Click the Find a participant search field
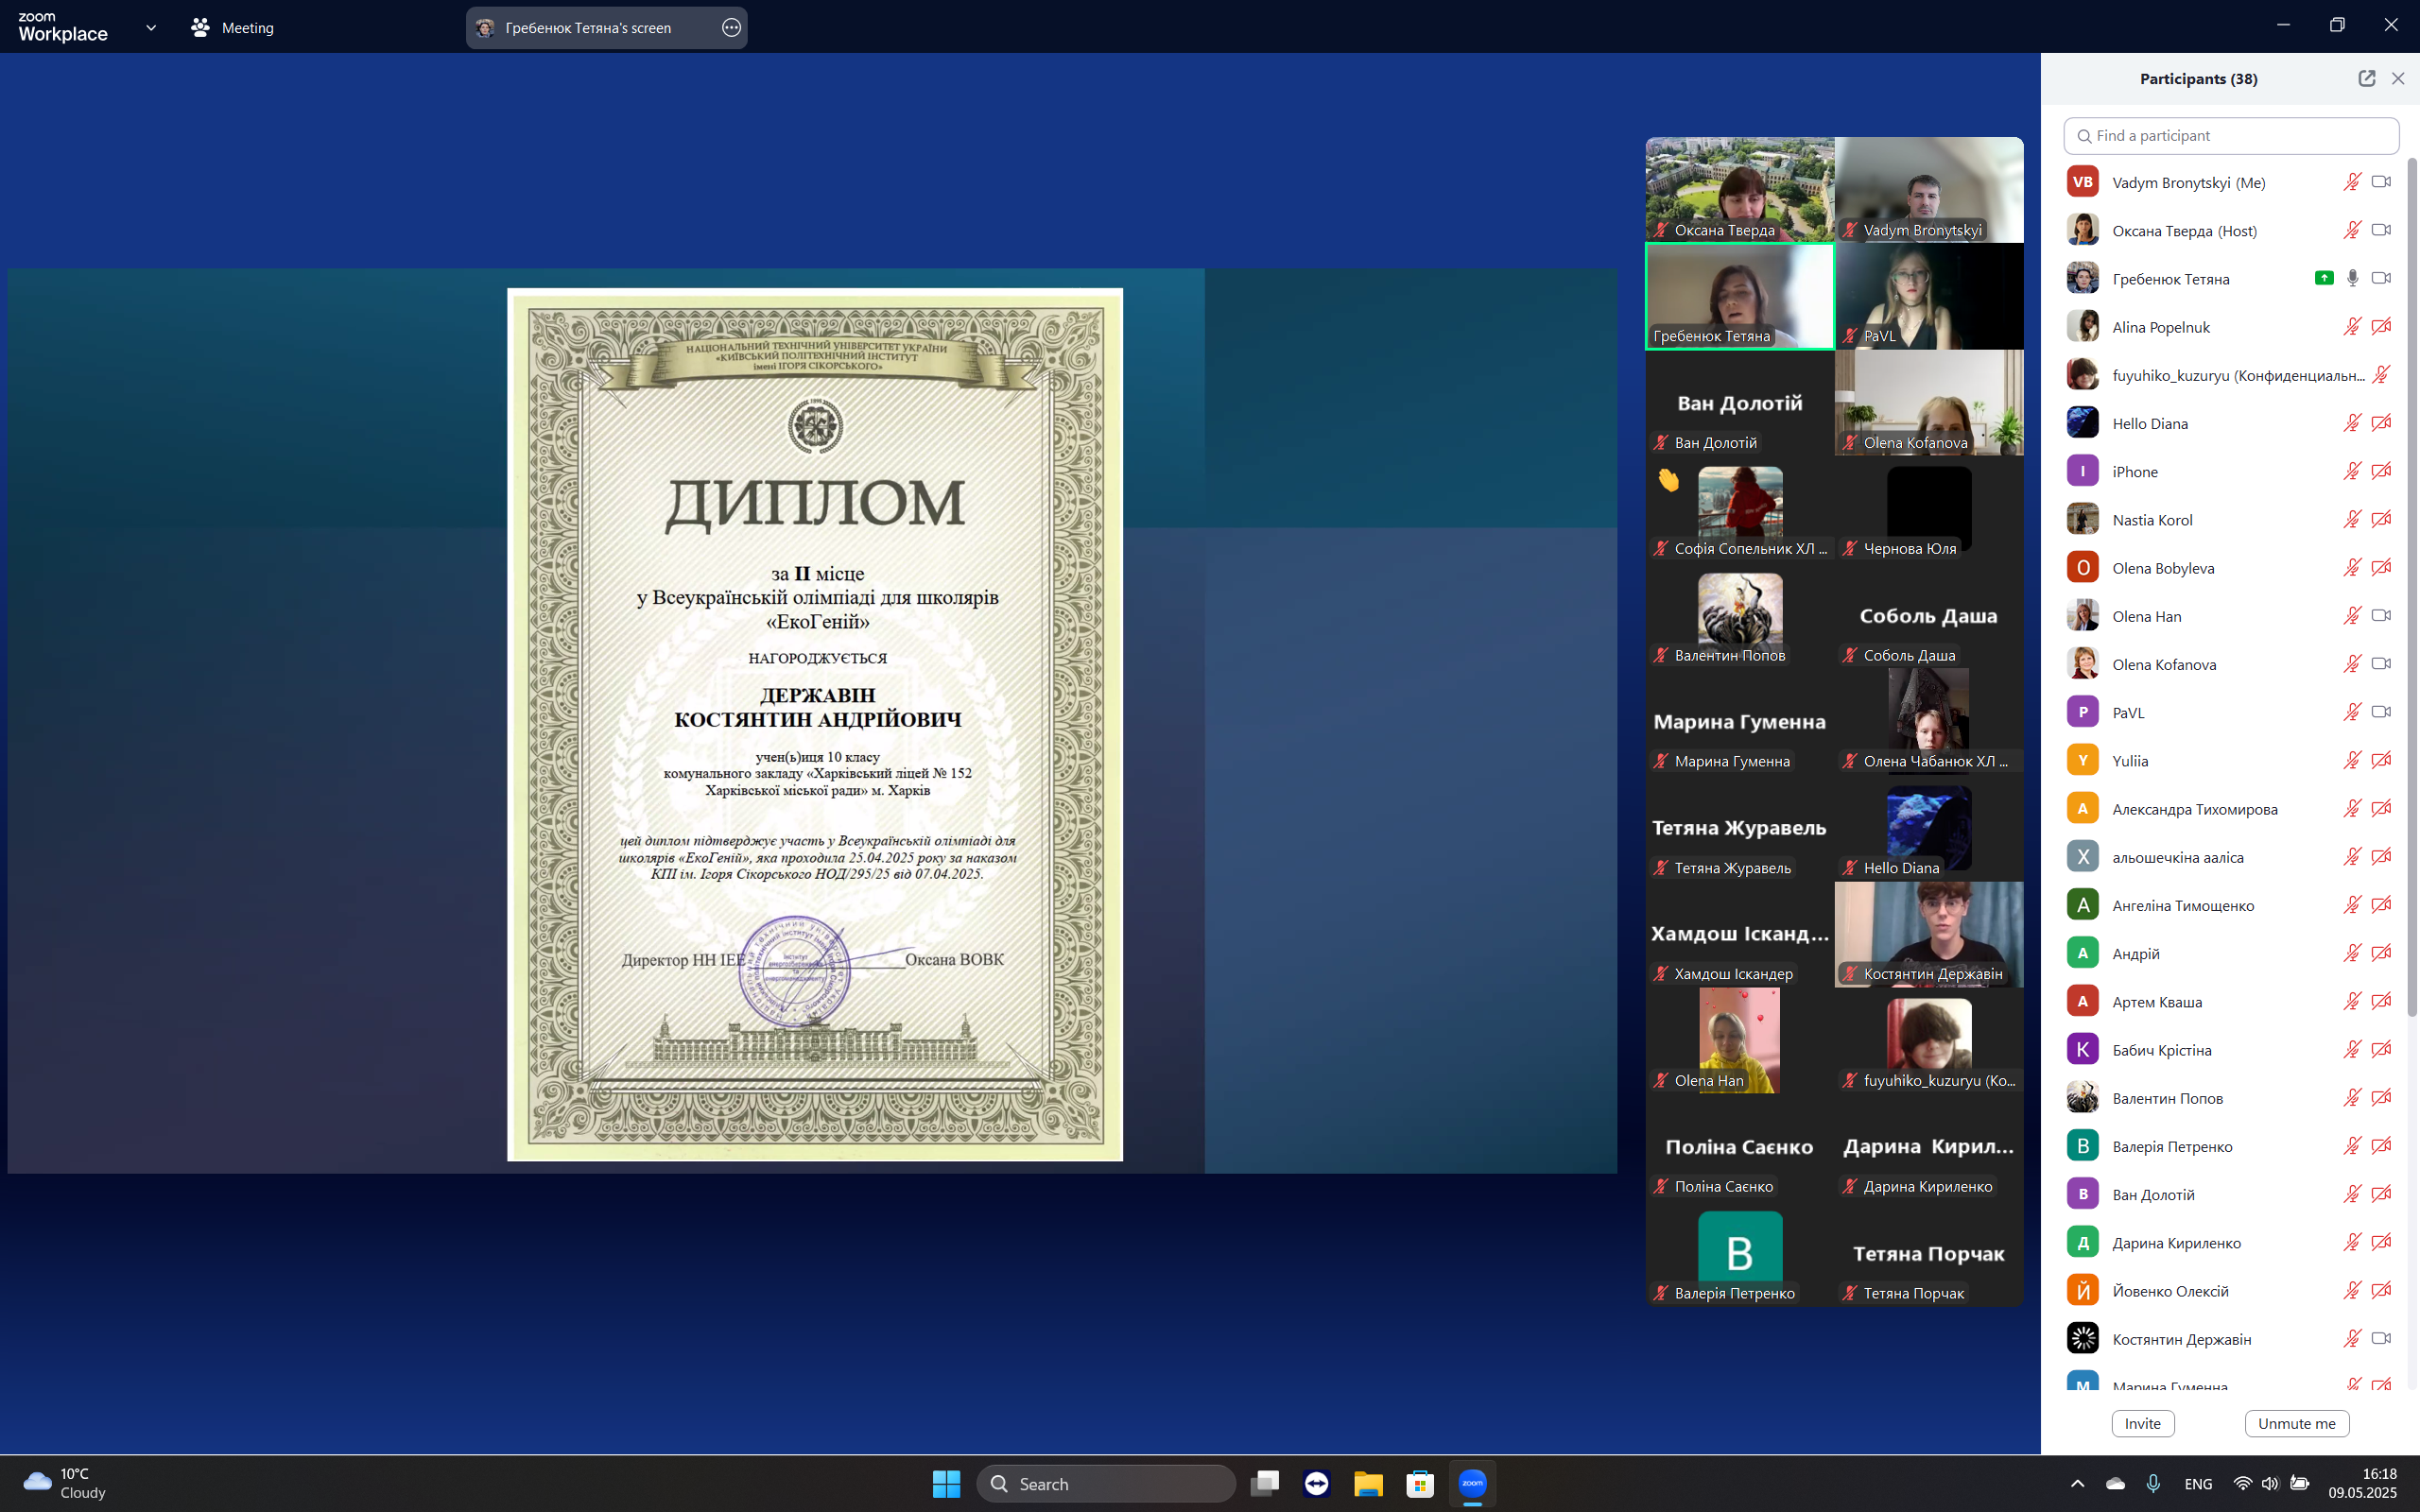Image resolution: width=2420 pixels, height=1512 pixels. click(2231, 136)
